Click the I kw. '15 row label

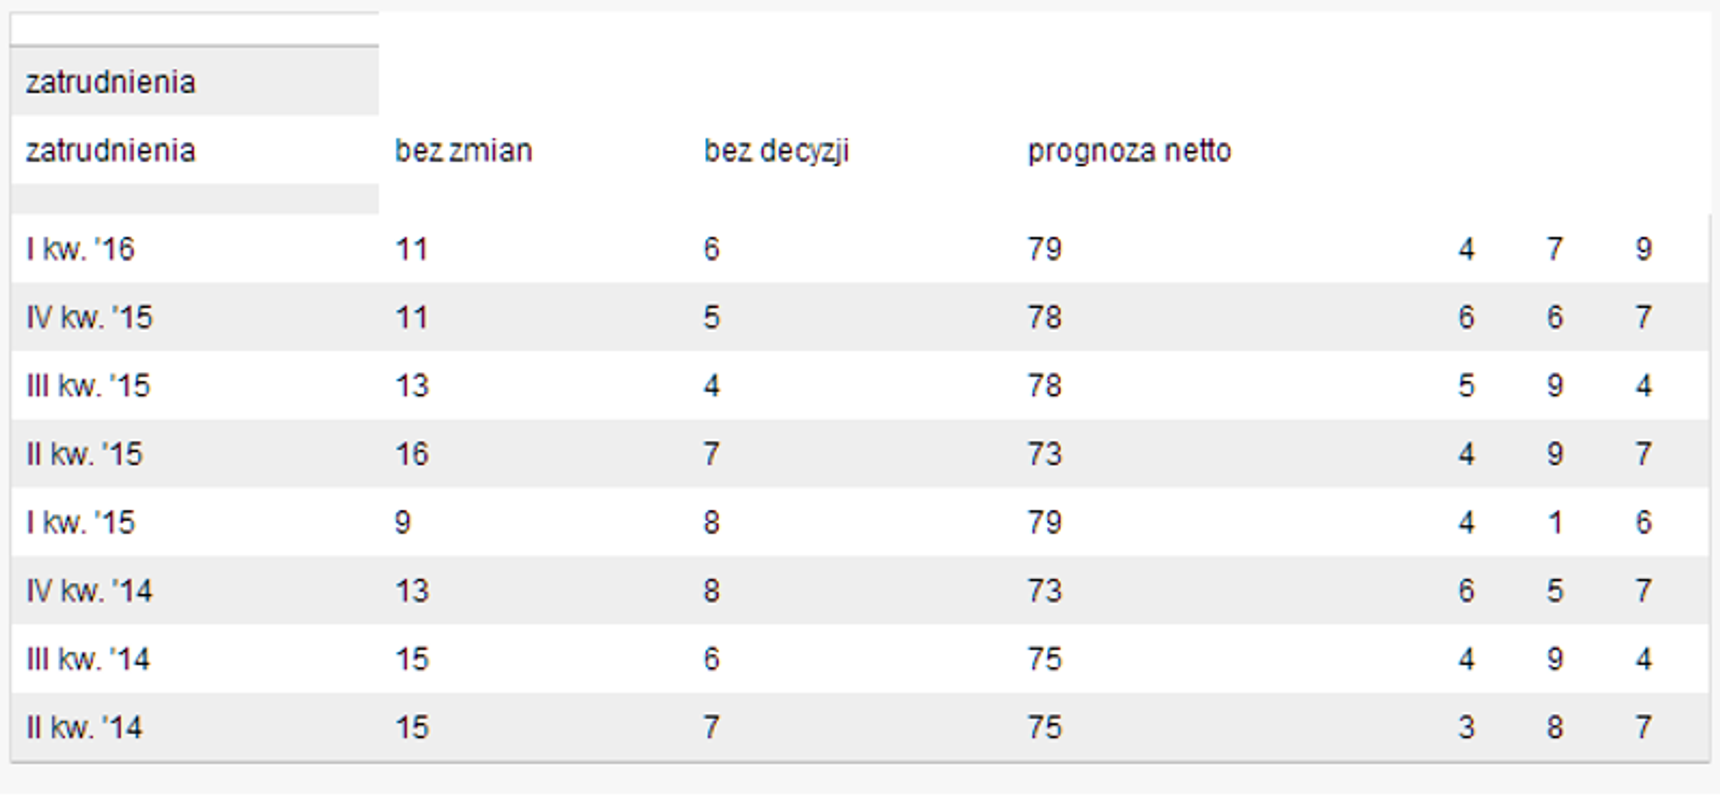(x=80, y=523)
